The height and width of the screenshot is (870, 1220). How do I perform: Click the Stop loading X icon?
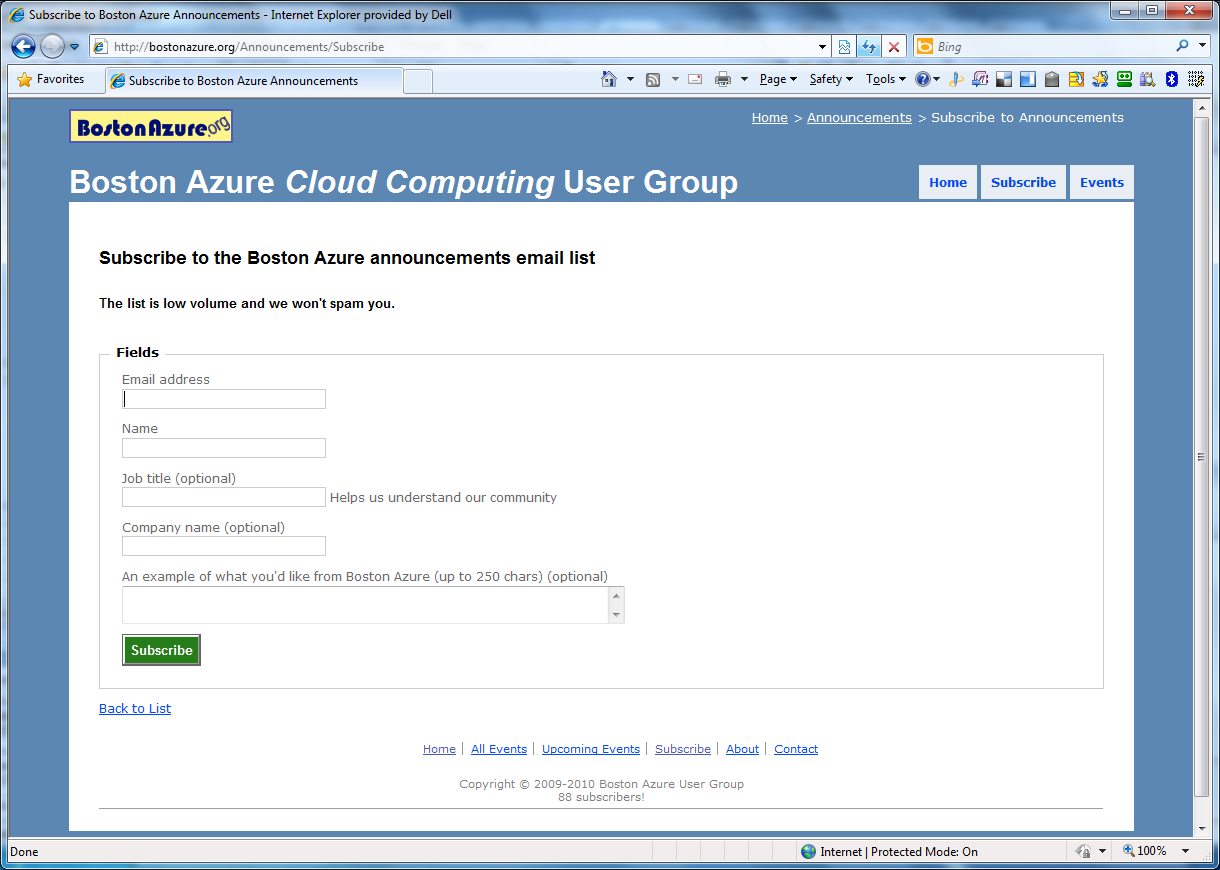894,46
